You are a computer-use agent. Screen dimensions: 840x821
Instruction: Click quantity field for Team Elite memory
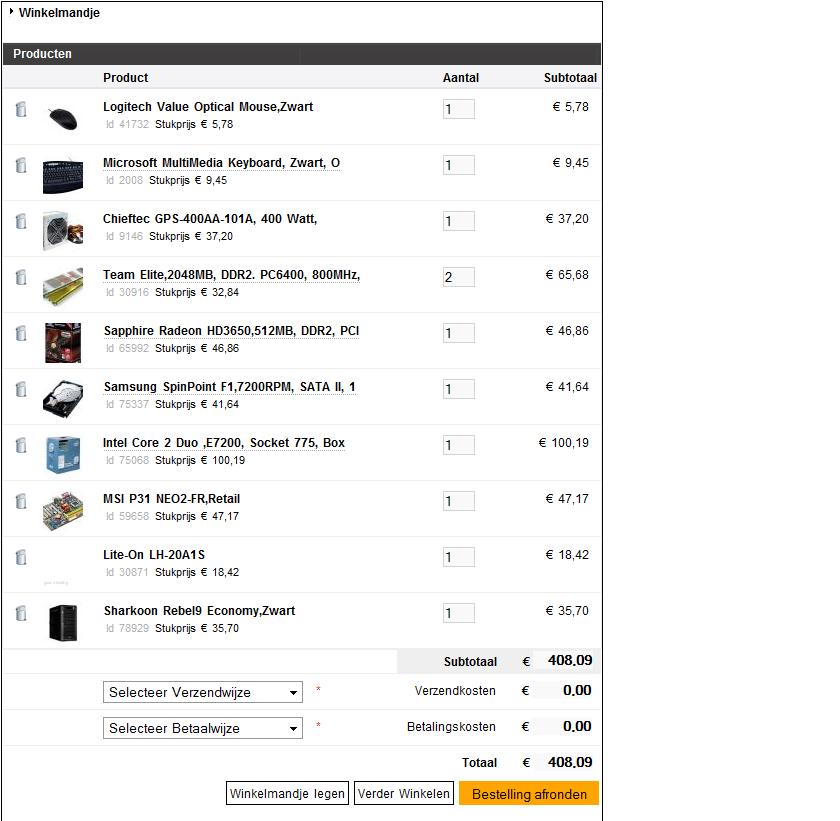459,277
